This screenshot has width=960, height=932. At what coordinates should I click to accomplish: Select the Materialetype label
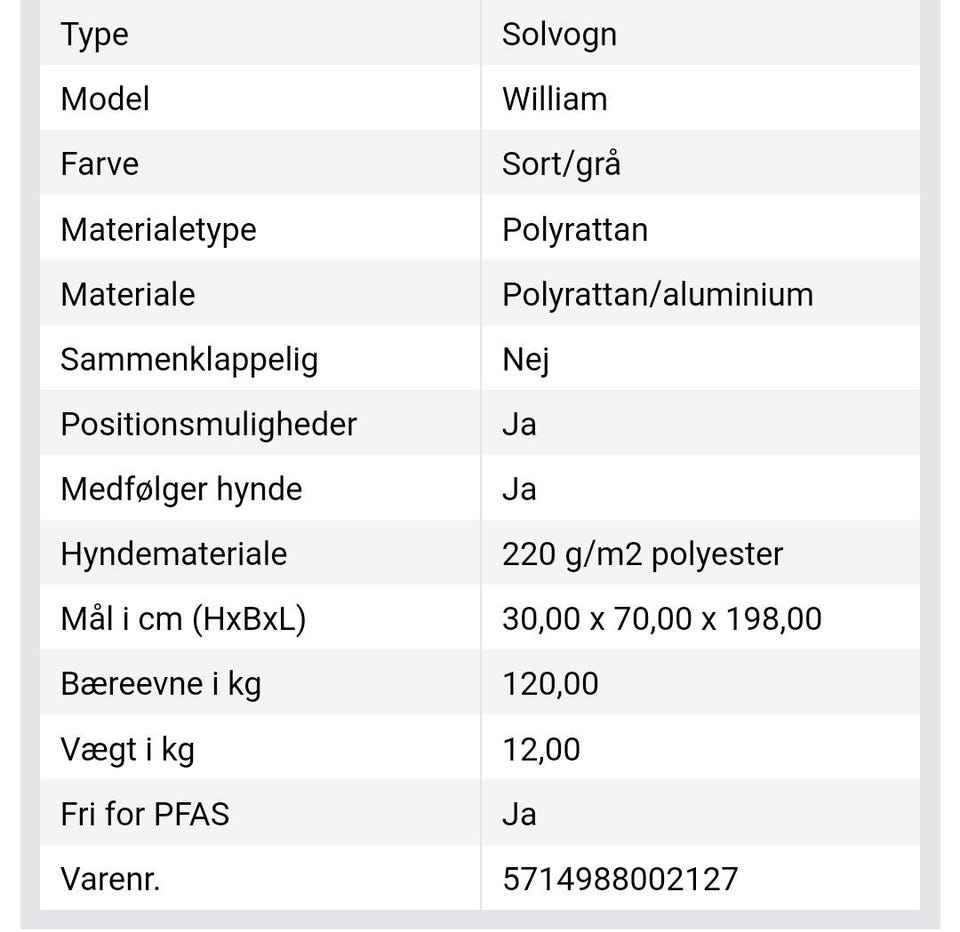[x=158, y=229]
